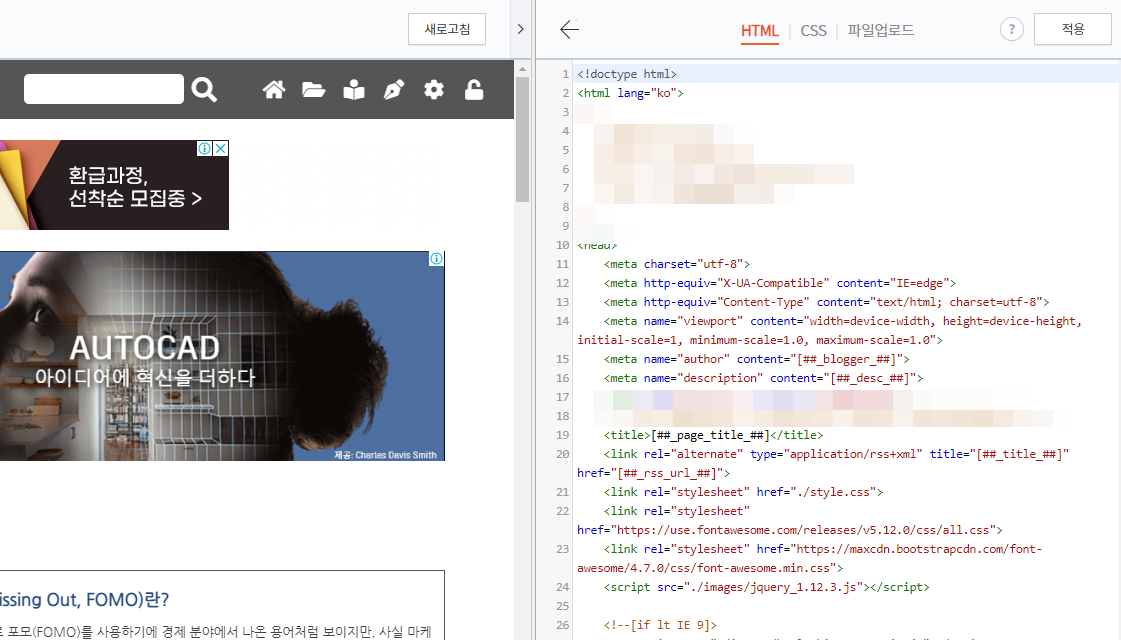Image resolution: width=1121 pixels, height=640 pixels.
Task: Open the question mark help icon
Action: tap(1012, 29)
